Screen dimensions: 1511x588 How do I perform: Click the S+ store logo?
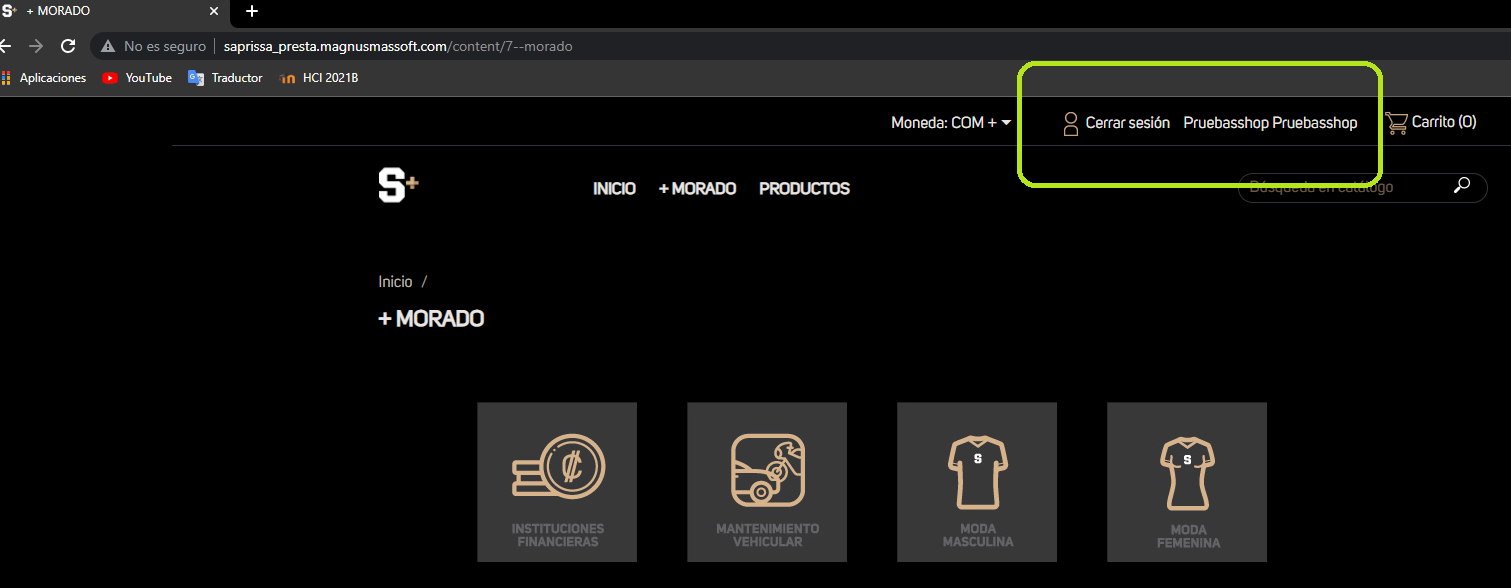pos(398,186)
